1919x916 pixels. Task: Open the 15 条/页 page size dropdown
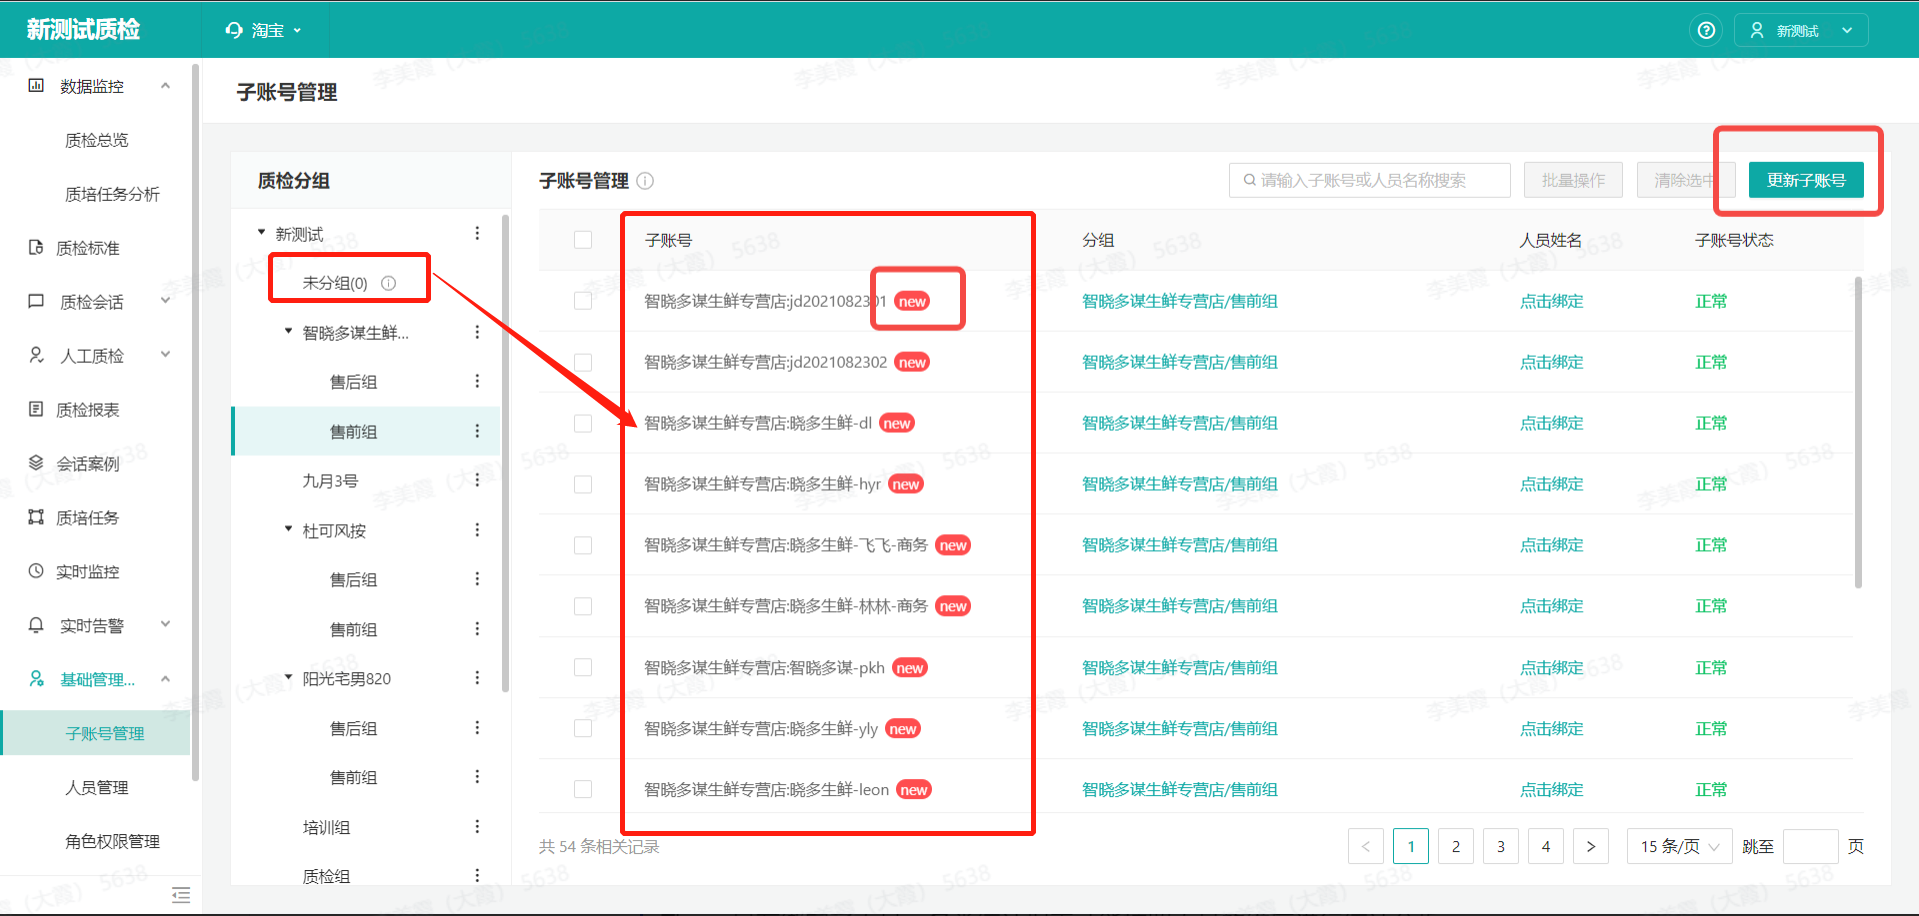(x=1680, y=847)
